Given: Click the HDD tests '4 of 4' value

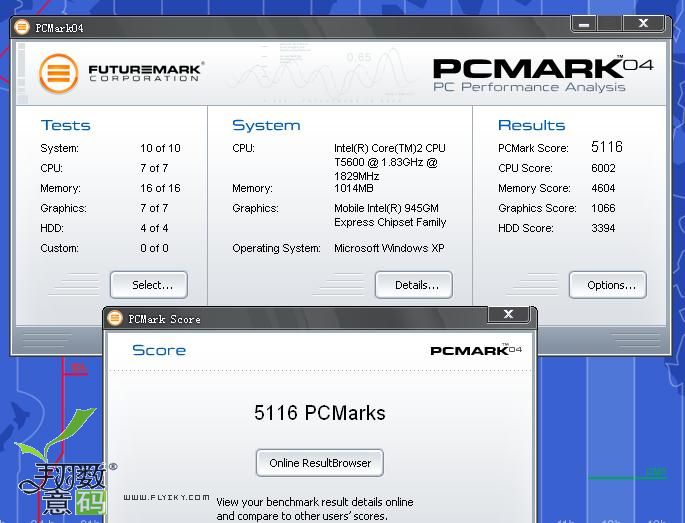Looking at the screenshot, I should (154, 228).
